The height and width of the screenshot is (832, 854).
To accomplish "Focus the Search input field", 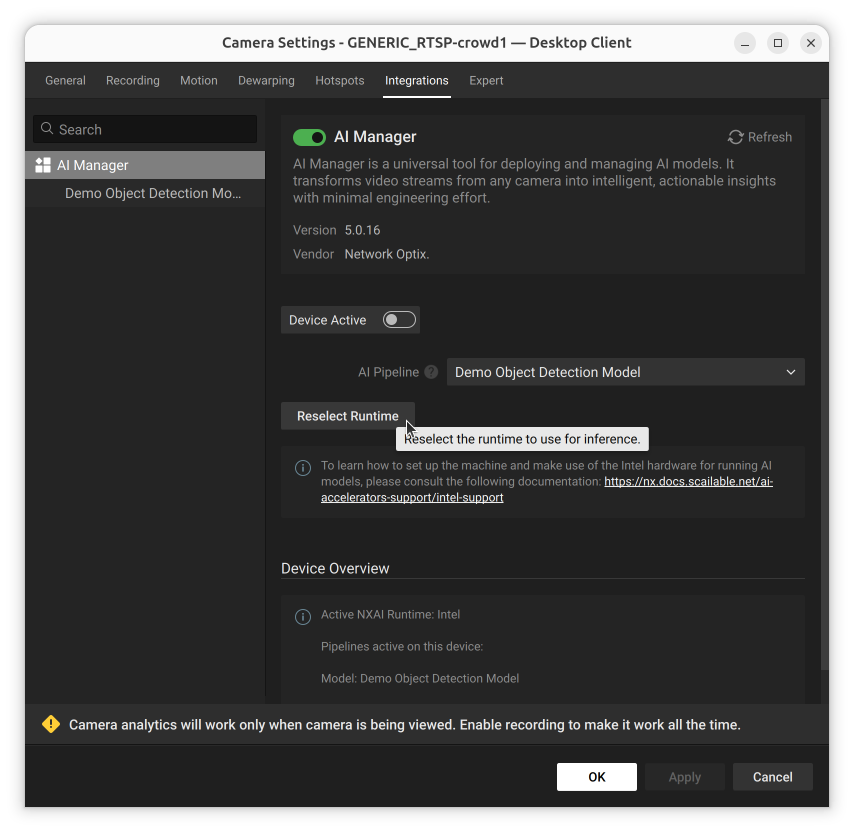I will (x=145, y=129).
